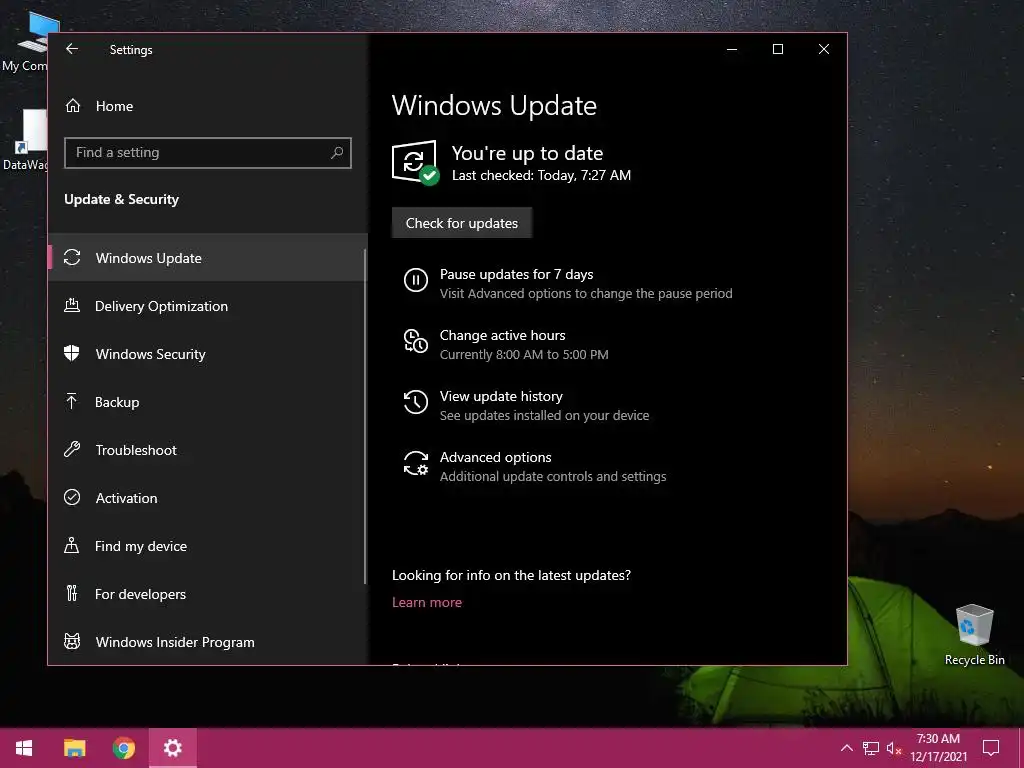This screenshot has width=1024, height=768.
Task: Open the Home icon in sidebar
Action: [x=73, y=106]
